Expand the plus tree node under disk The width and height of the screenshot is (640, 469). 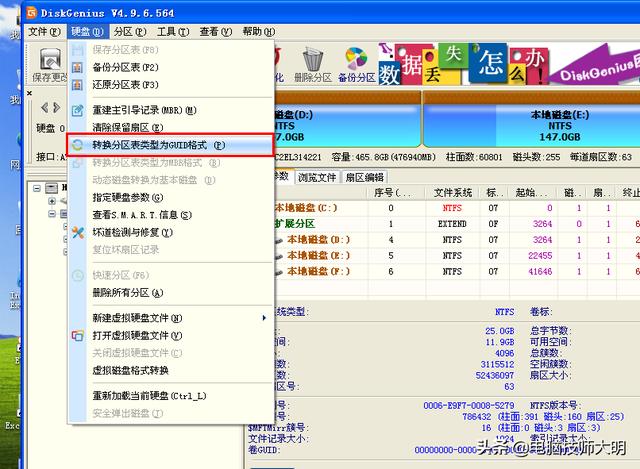click(52, 201)
